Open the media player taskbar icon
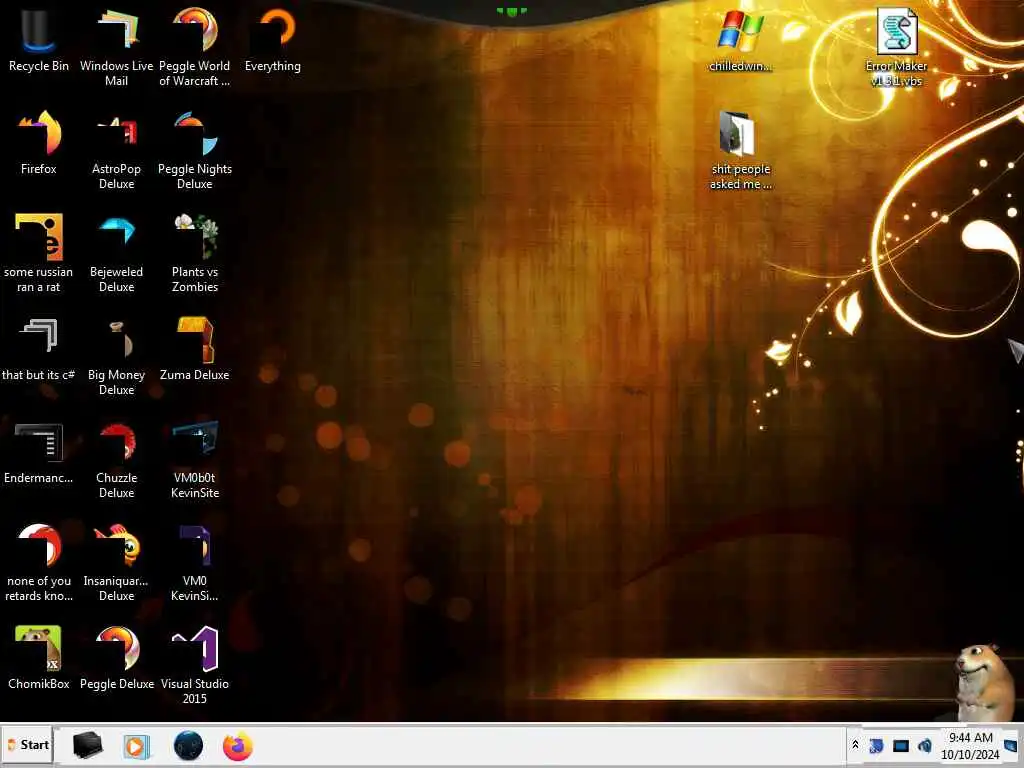Viewport: 1024px width, 768px height. point(137,746)
